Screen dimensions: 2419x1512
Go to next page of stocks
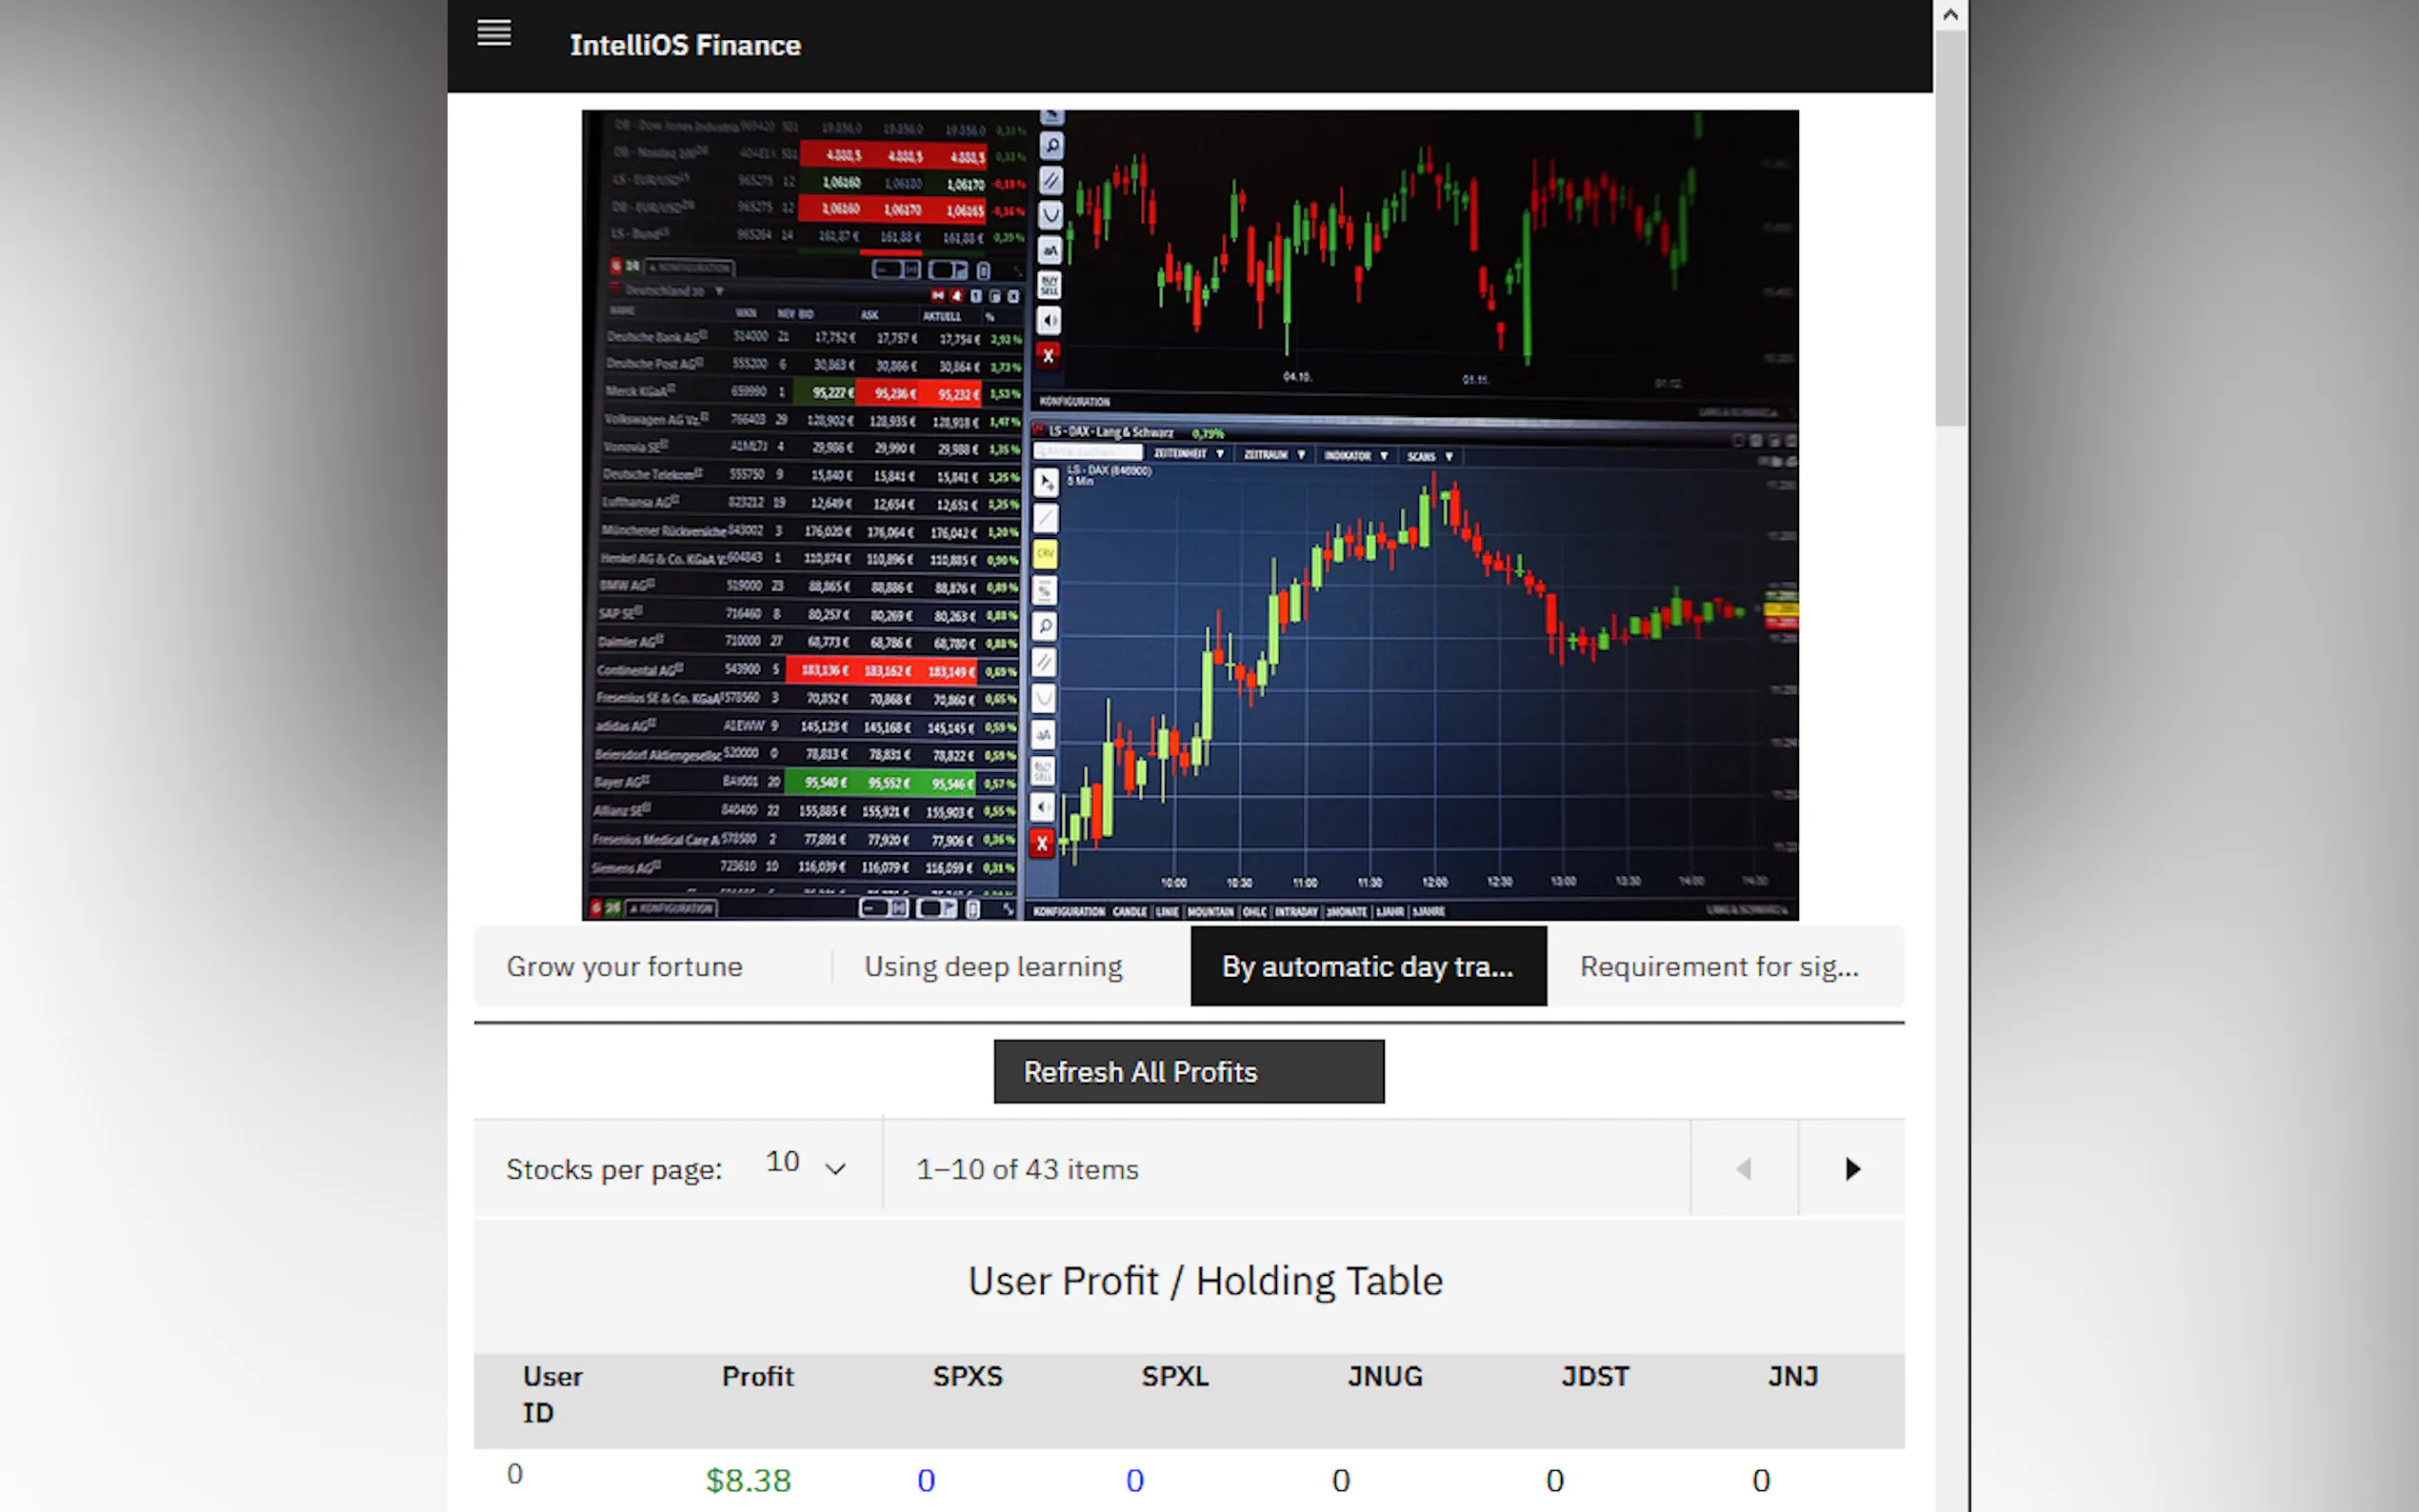[x=1851, y=1168]
